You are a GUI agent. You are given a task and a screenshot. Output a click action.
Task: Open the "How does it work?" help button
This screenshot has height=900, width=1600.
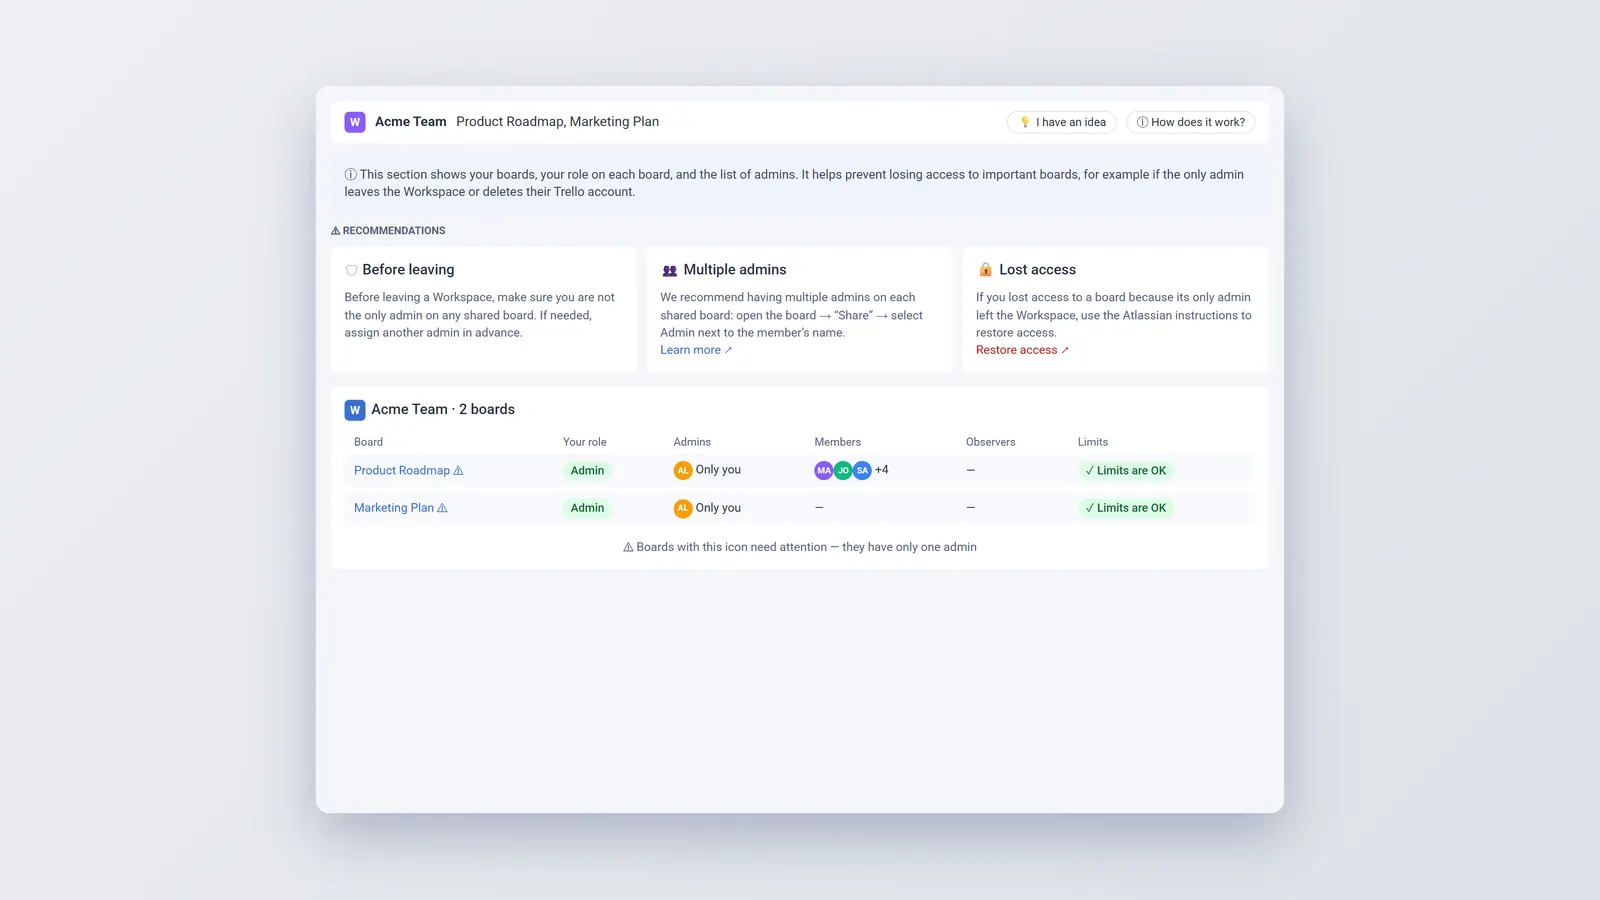1191,122
